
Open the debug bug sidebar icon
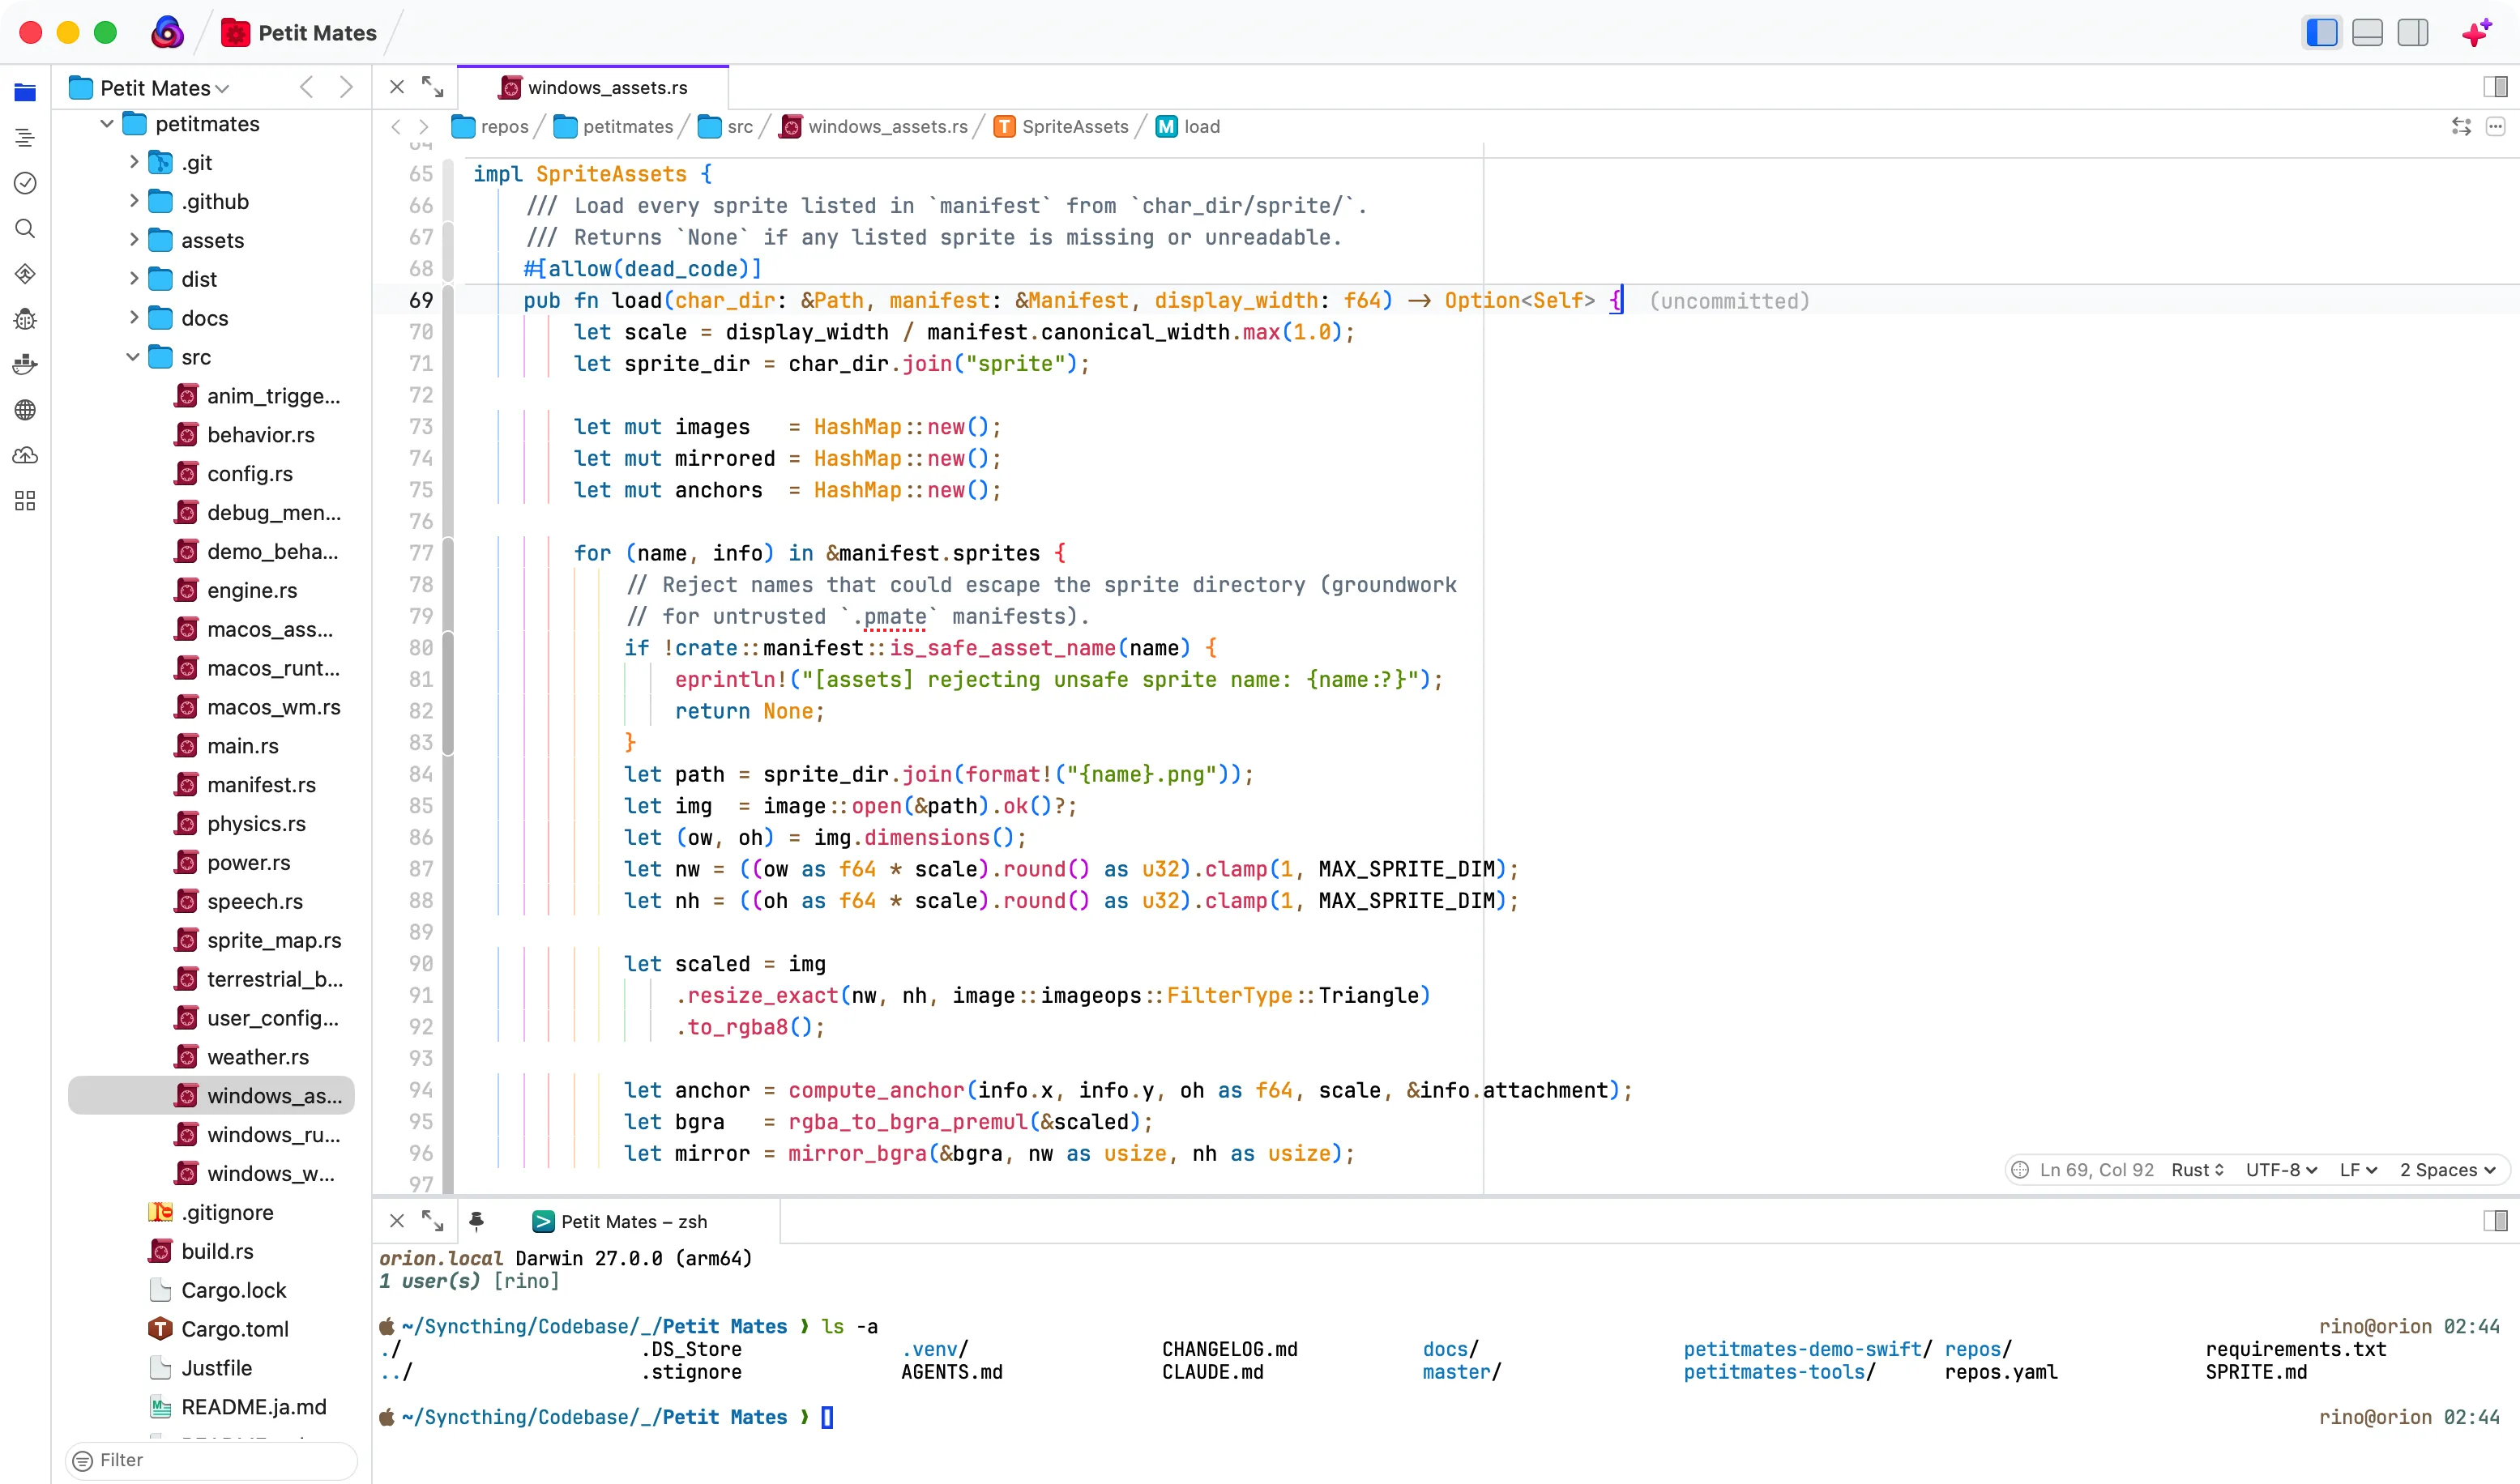tap(25, 319)
